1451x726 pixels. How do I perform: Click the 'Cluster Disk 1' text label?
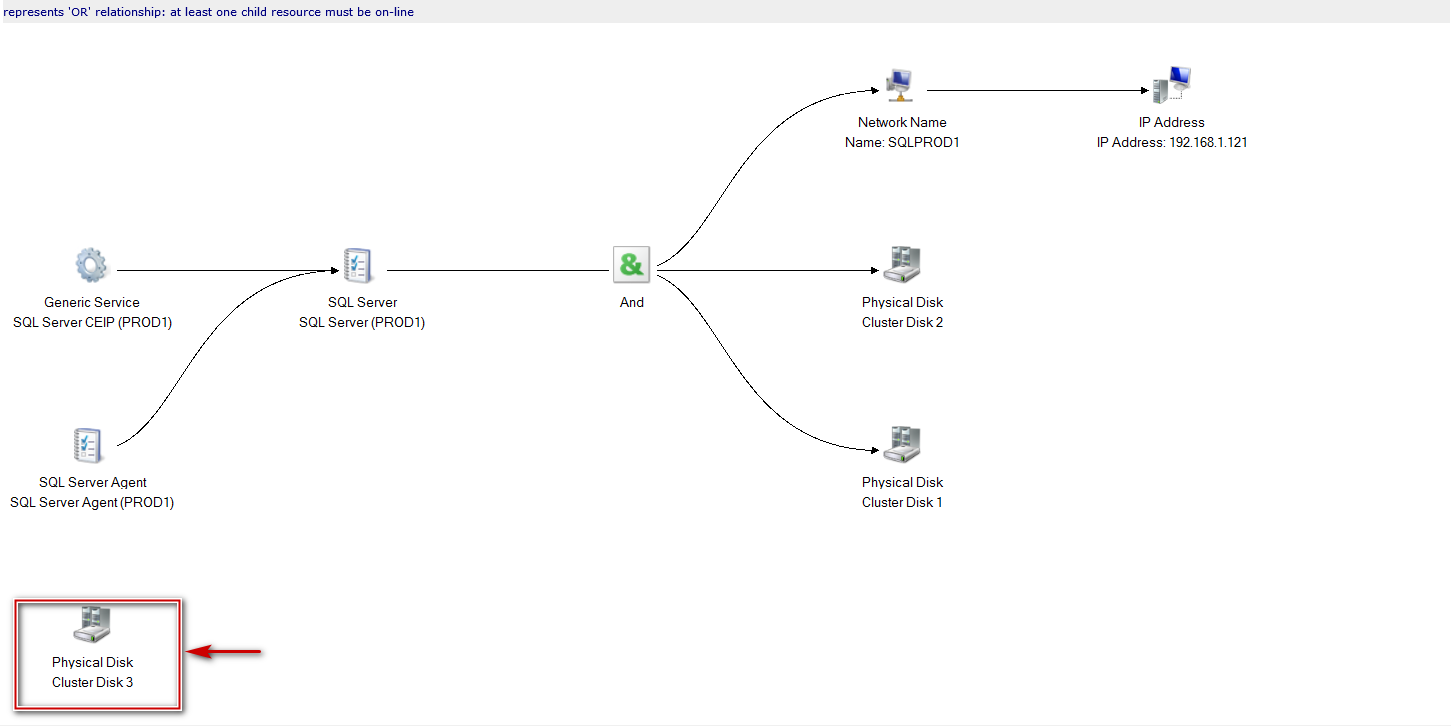pos(902,502)
